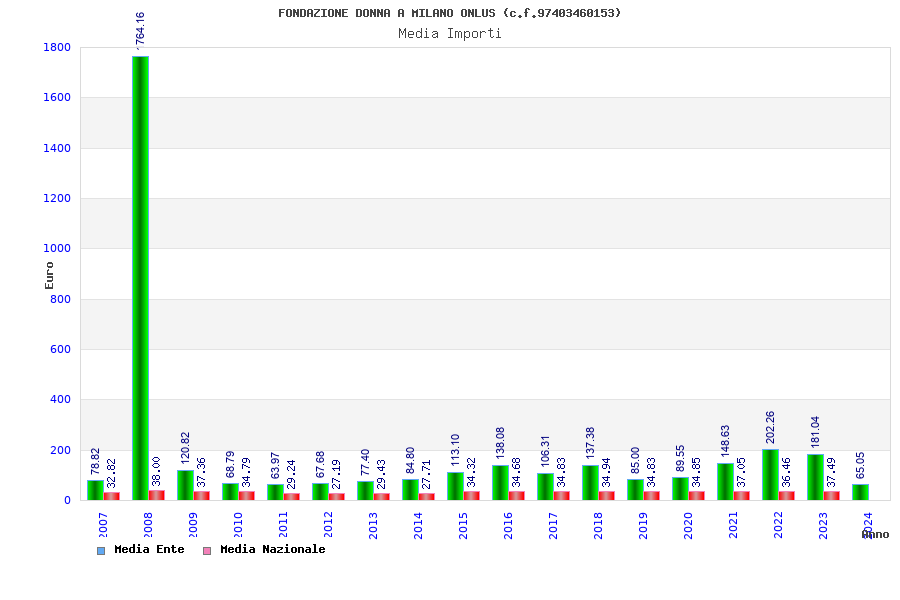The width and height of the screenshot is (900, 600).
Task: Click the value label 68.79
Action: click(x=230, y=464)
